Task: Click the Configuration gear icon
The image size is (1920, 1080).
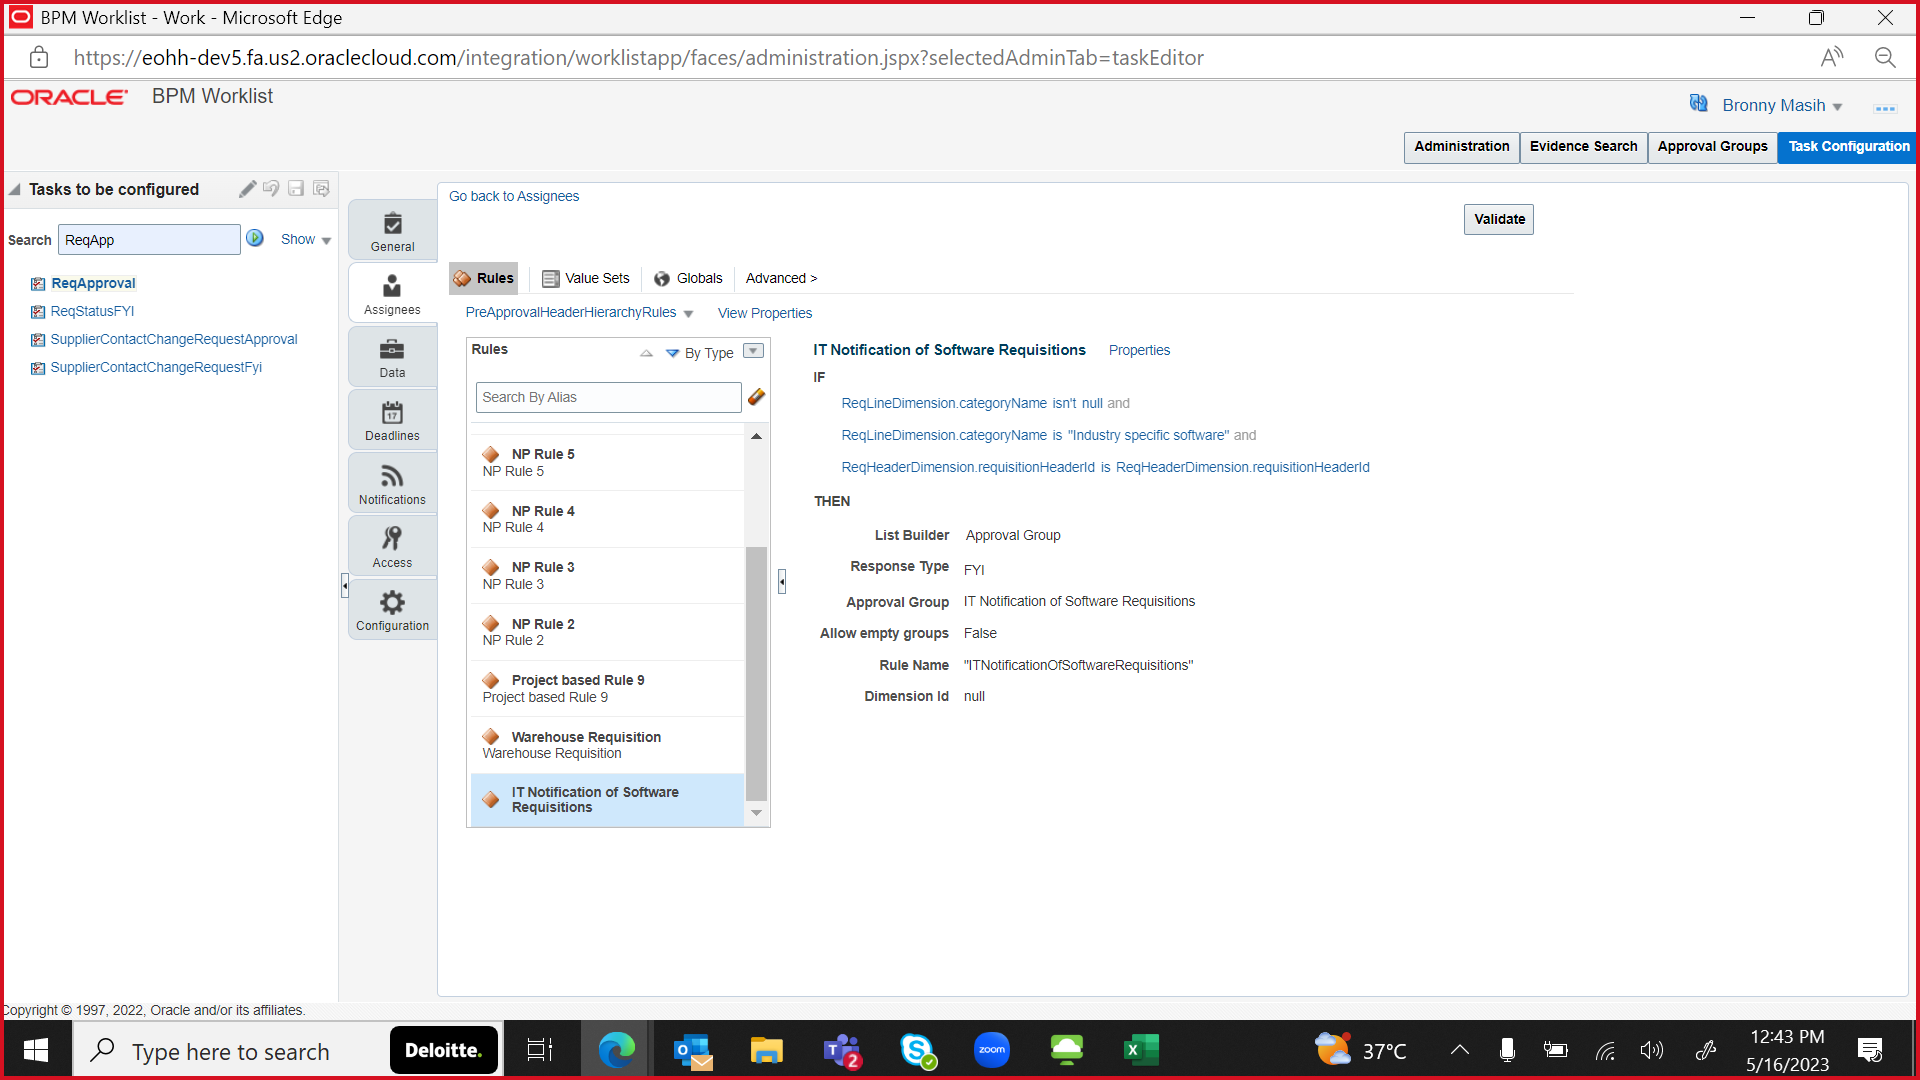Action: click(x=391, y=603)
